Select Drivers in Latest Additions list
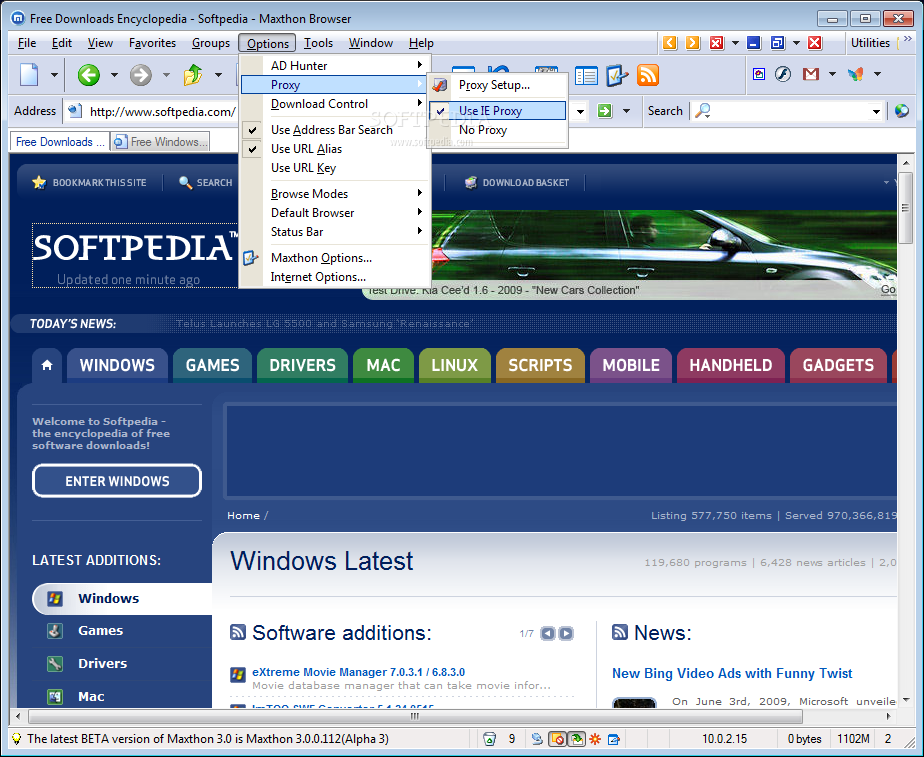Image resolution: width=924 pixels, height=757 pixels. (x=103, y=663)
